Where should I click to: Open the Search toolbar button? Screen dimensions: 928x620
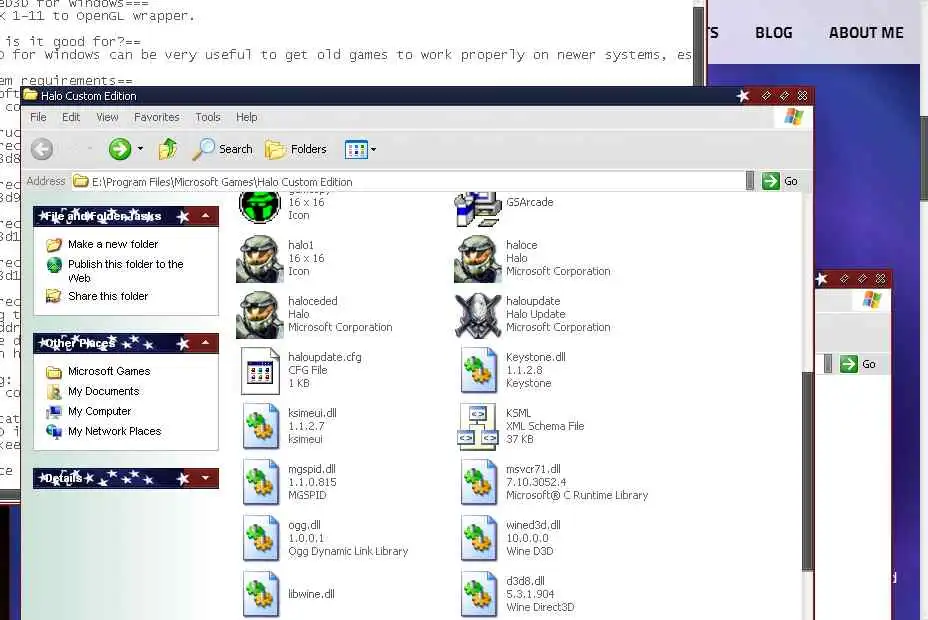[223, 149]
